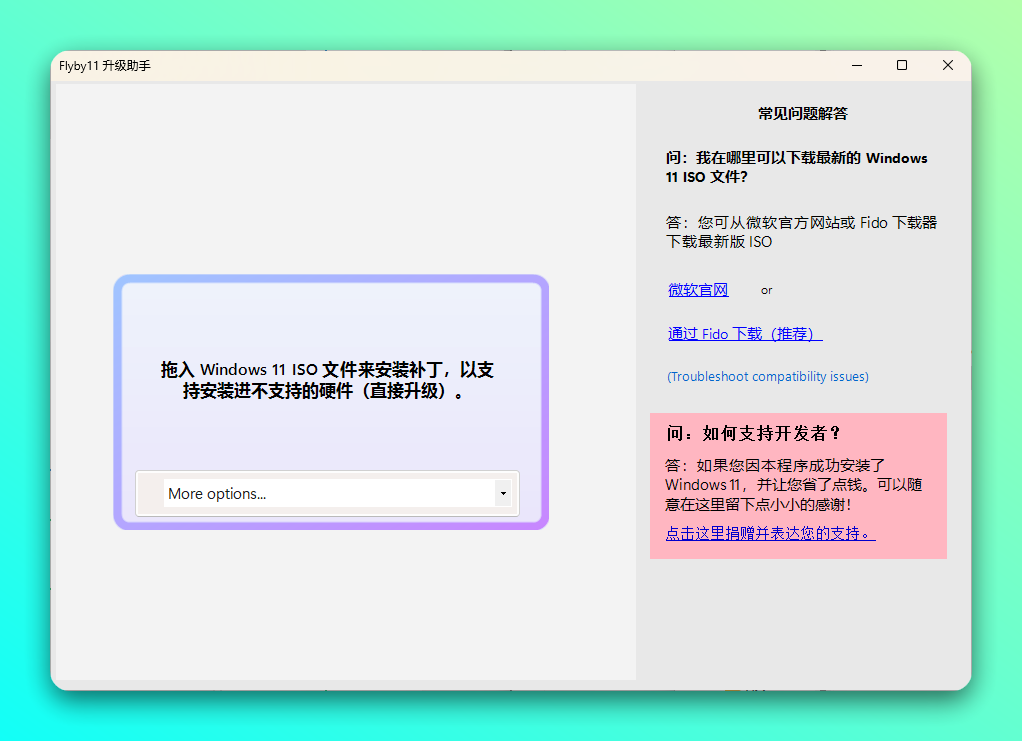Click the "or" text beside 微软官网
This screenshot has height=741, width=1022.
766,291
